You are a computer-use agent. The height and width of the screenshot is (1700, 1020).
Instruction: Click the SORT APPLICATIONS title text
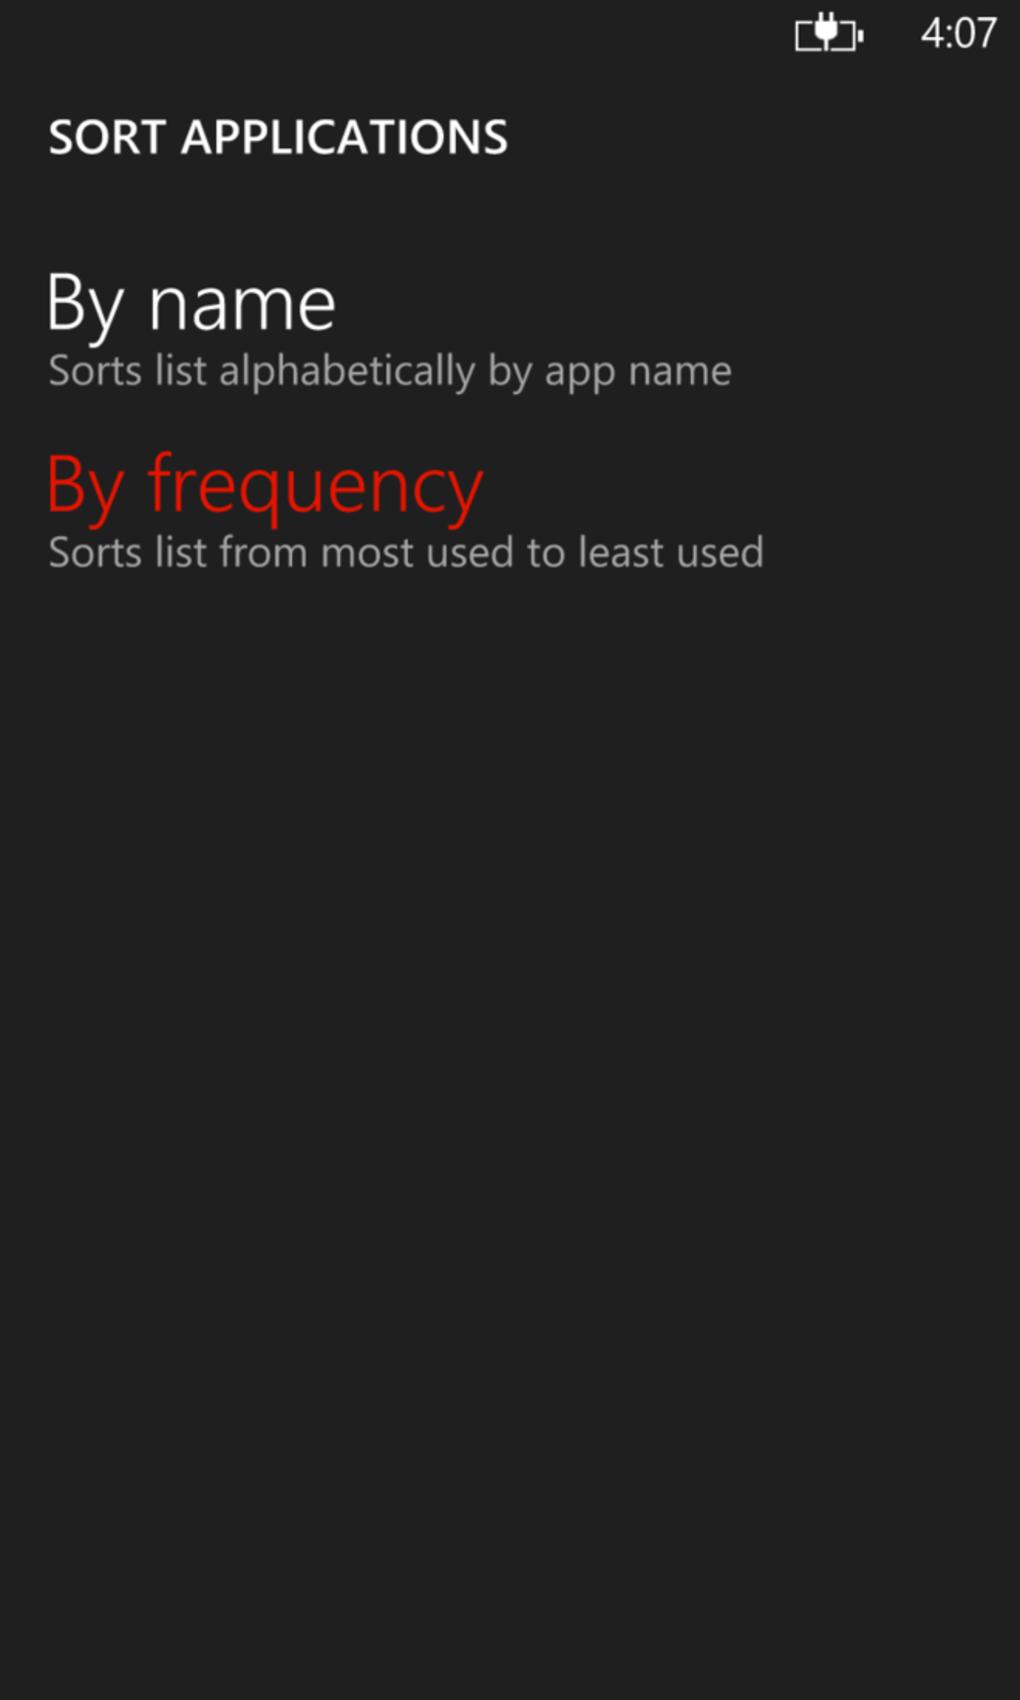[x=278, y=137]
